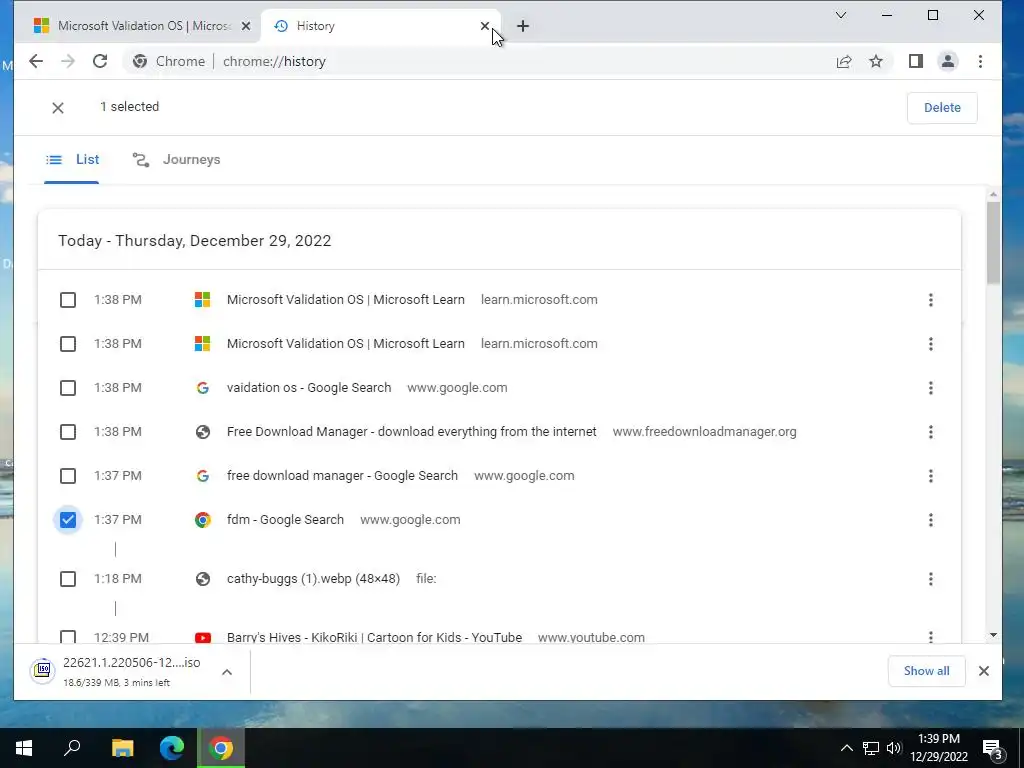The width and height of the screenshot is (1024, 768).
Task: Open File Explorer from the taskbar
Action: (122, 748)
